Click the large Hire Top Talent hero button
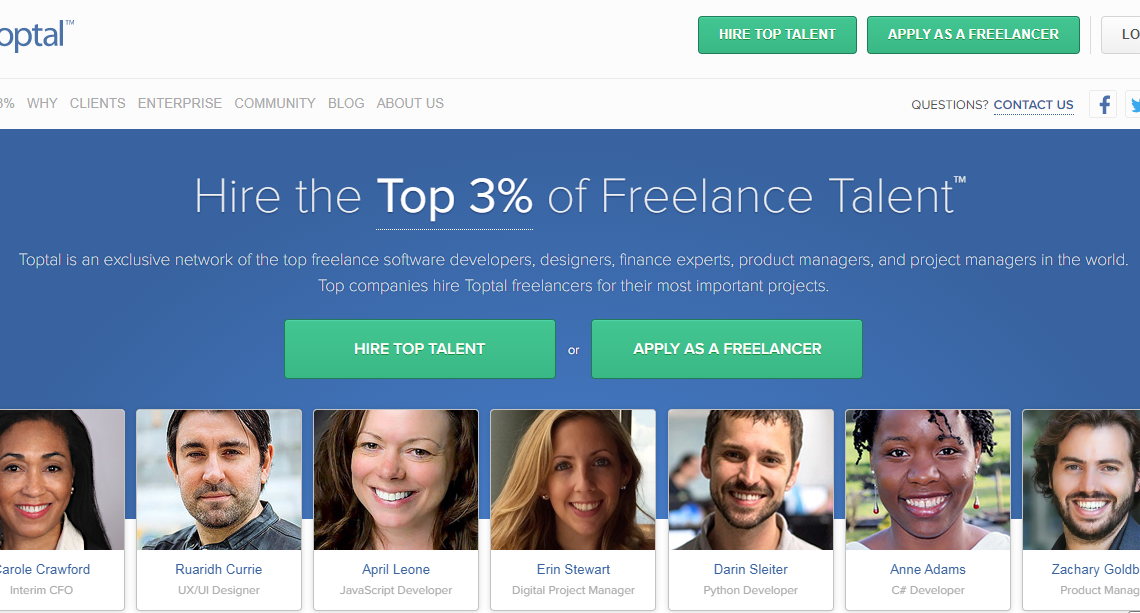This screenshot has height=613, width=1140. tap(419, 349)
